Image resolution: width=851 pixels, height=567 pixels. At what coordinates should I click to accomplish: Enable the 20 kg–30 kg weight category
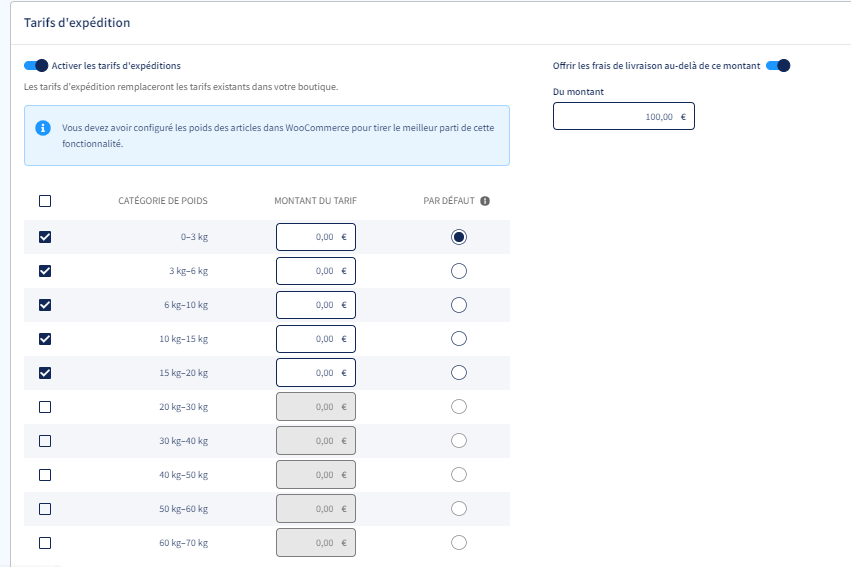45,407
